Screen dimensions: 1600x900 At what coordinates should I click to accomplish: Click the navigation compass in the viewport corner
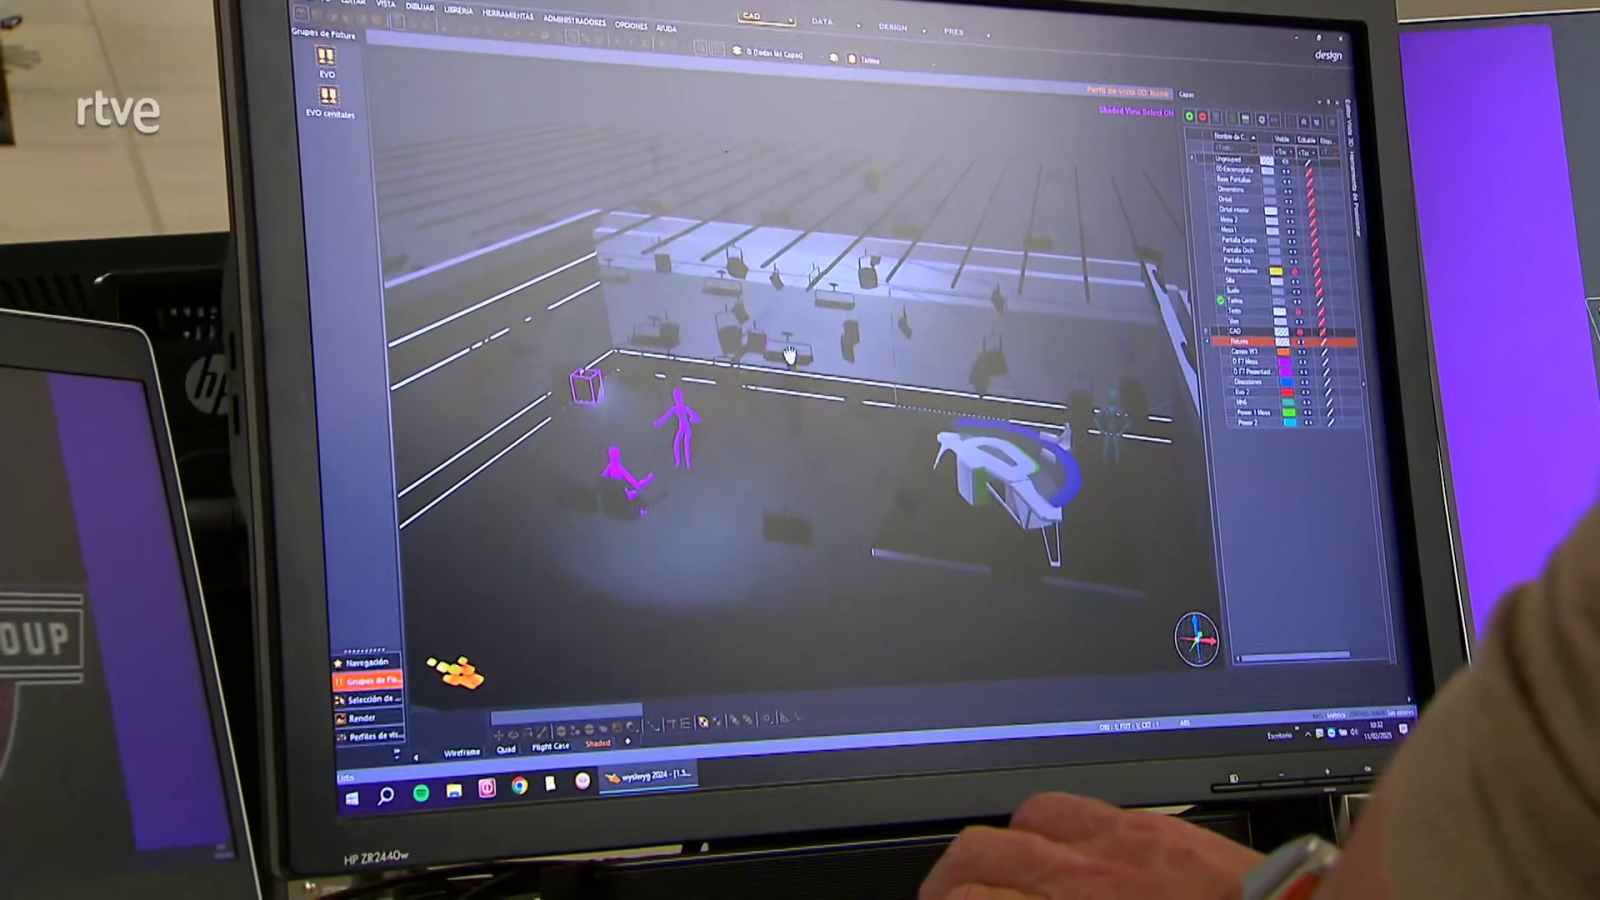[x=1197, y=638]
